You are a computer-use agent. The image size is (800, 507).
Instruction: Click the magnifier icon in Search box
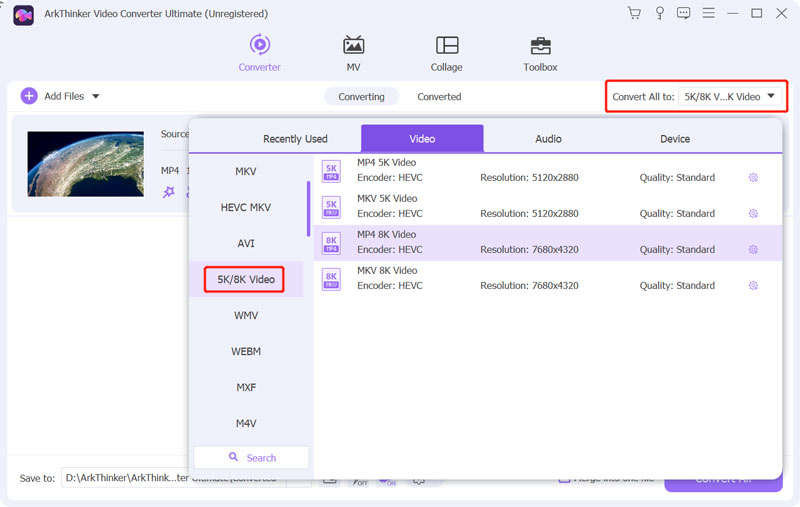coord(233,457)
